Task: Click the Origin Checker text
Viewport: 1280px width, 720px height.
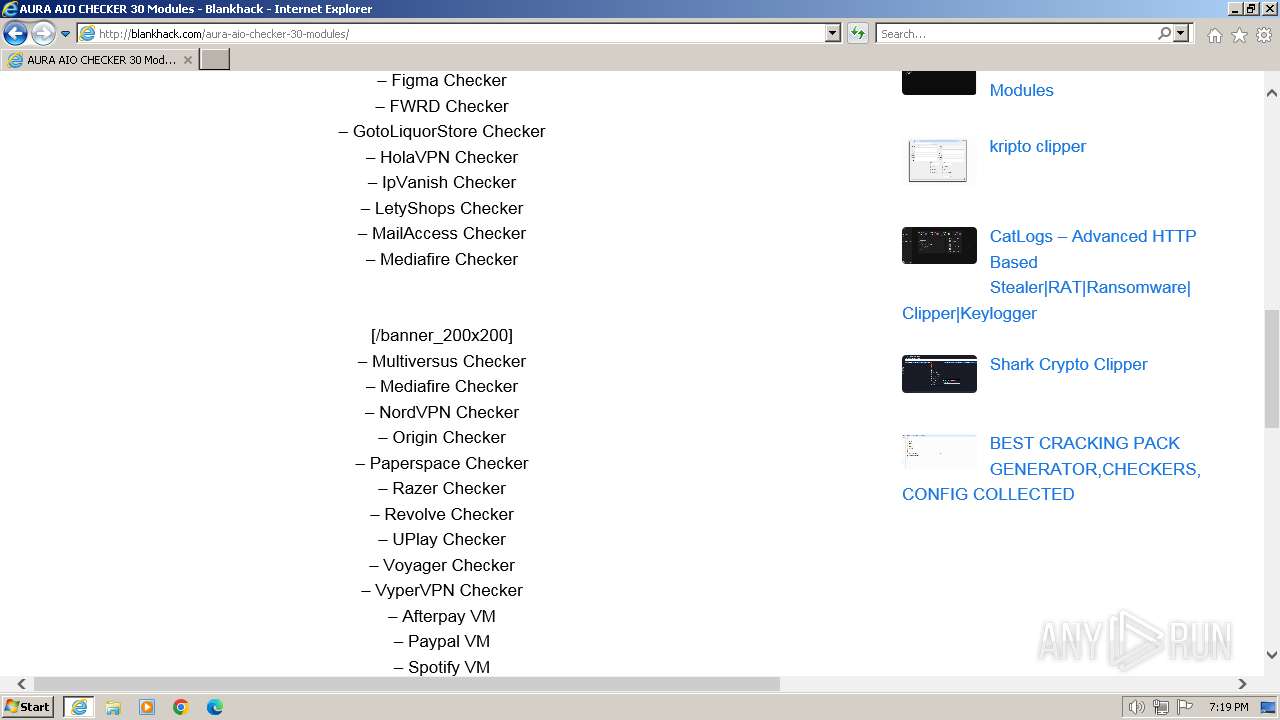Action: pyautogui.click(x=442, y=437)
